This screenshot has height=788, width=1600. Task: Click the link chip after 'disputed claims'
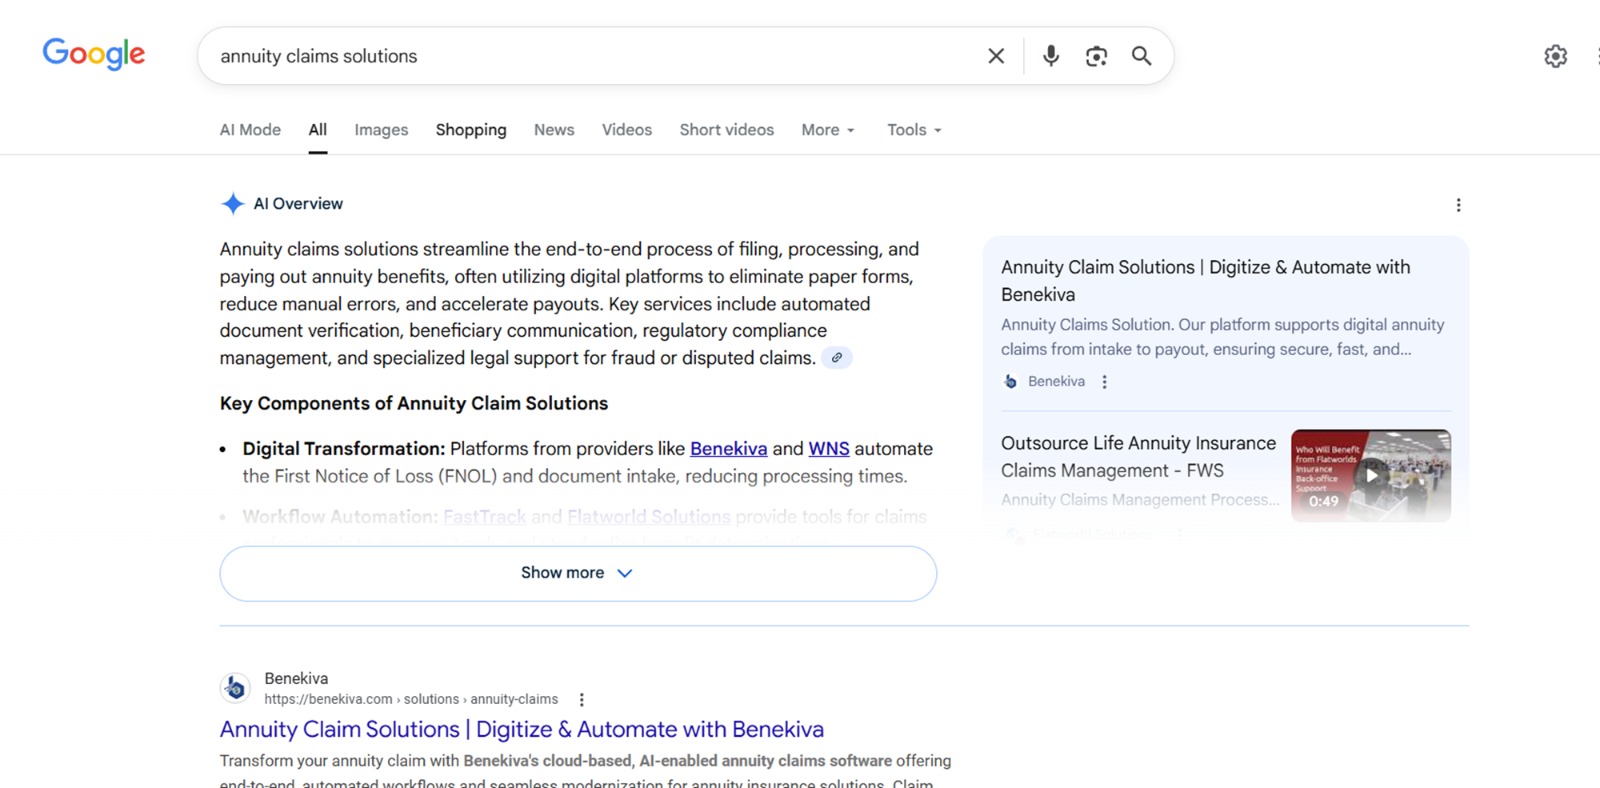click(837, 358)
